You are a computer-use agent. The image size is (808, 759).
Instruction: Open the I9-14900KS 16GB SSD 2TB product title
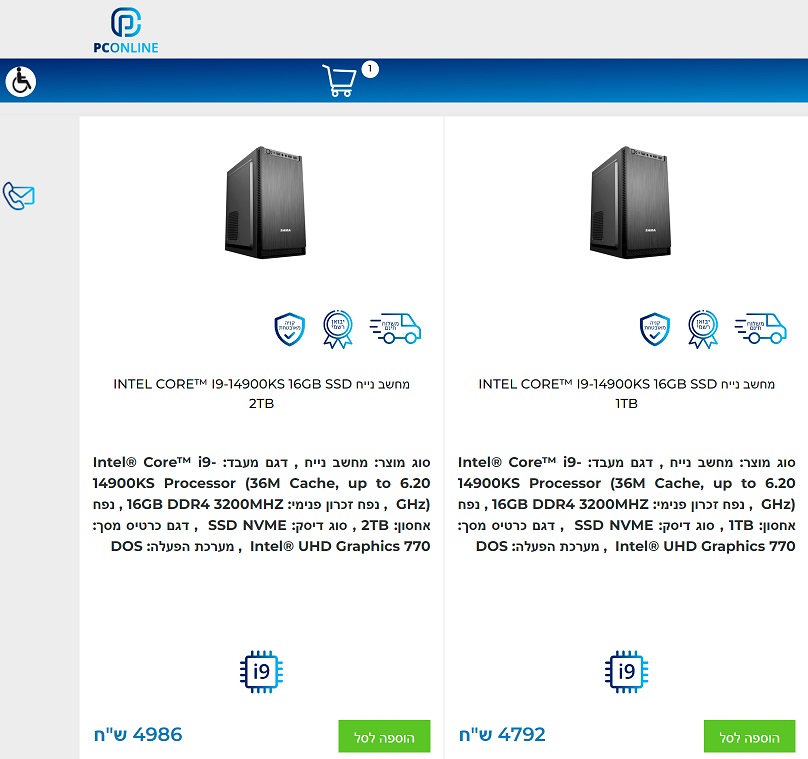click(261, 394)
